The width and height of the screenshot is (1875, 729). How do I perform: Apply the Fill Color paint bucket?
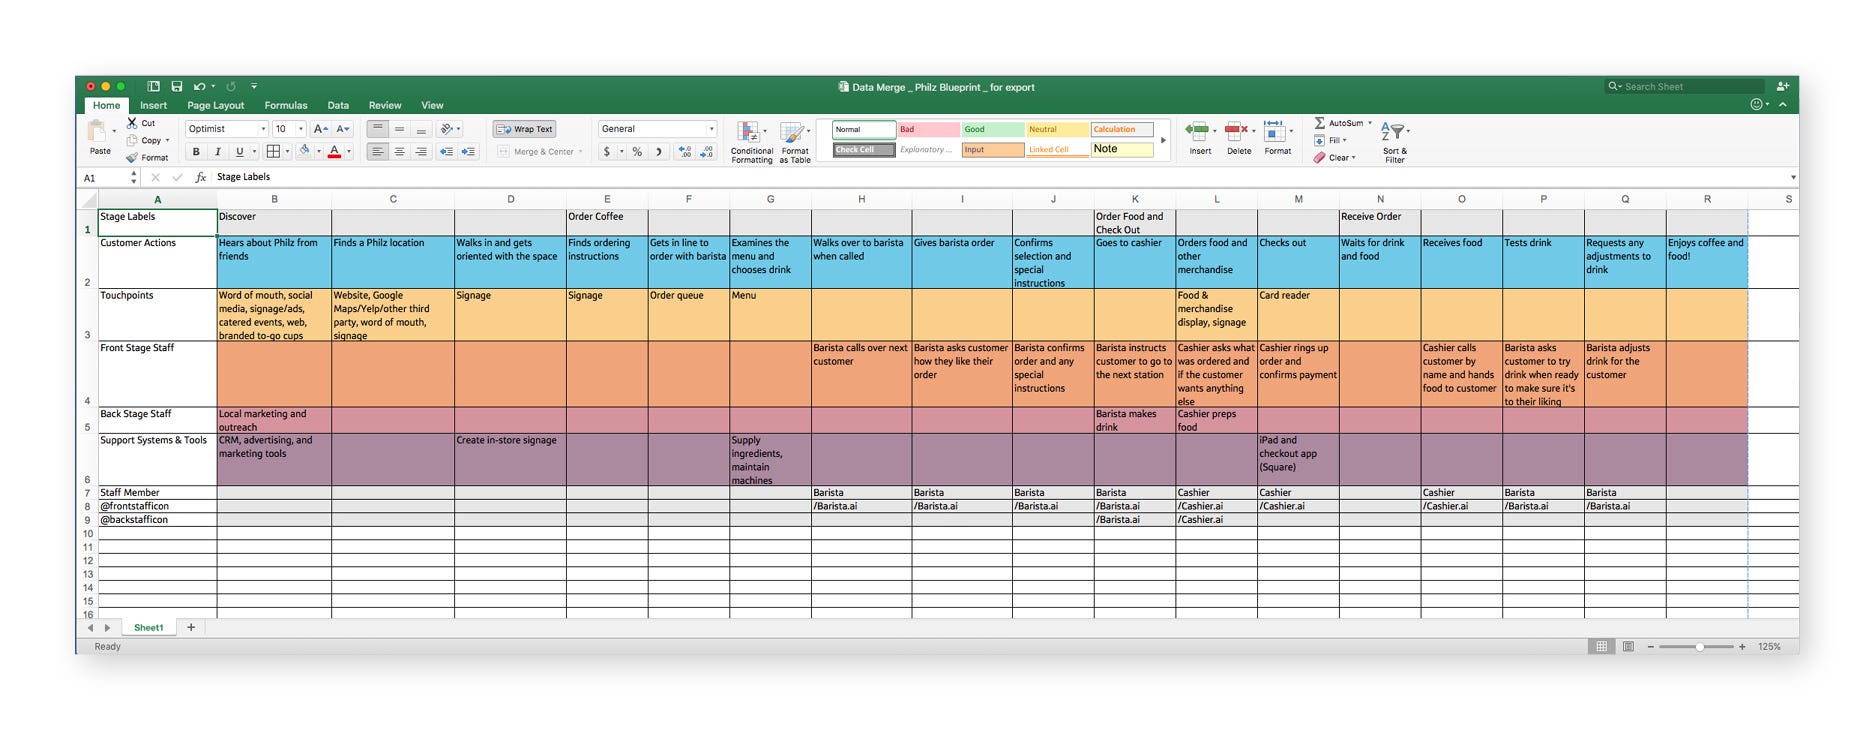305,152
